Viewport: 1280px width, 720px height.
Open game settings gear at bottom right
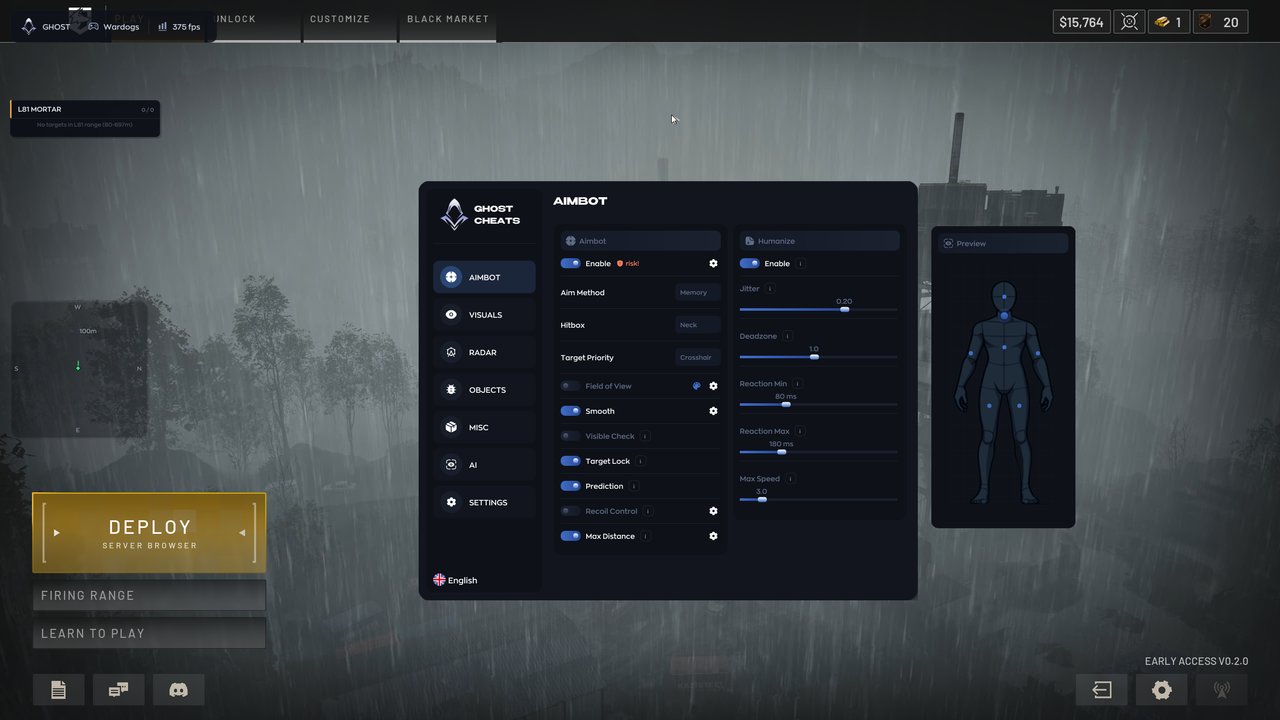(x=1161, y=690)
